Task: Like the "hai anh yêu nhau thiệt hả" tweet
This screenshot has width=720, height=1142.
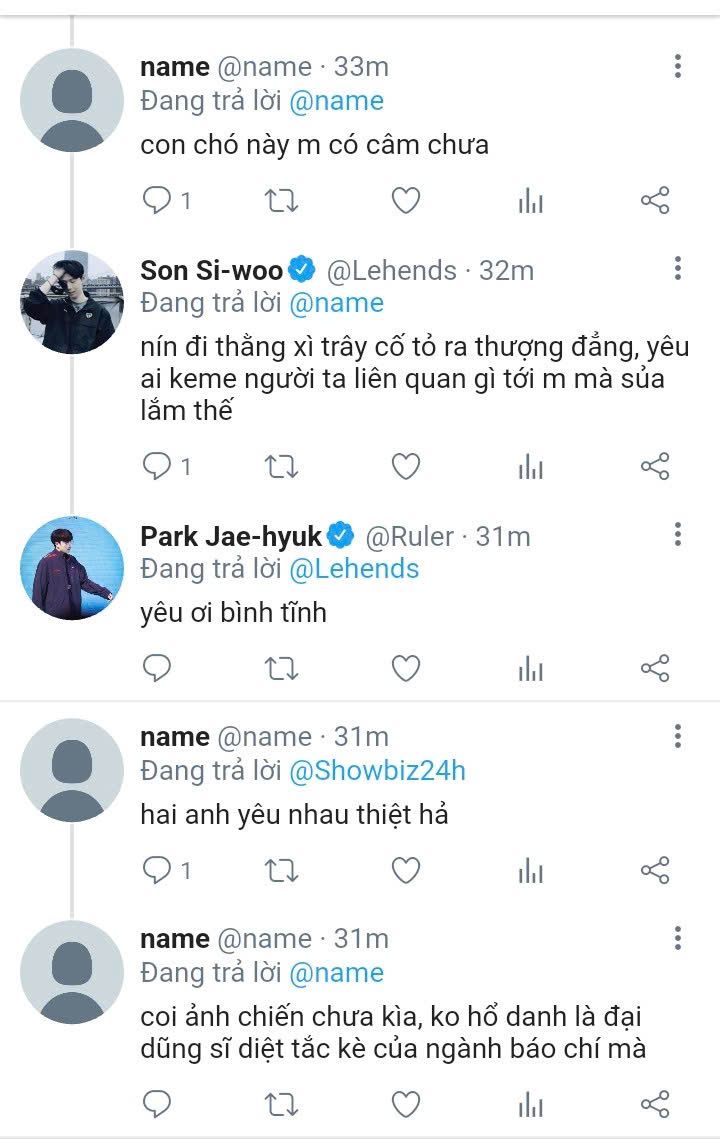Action: (405, 871)
